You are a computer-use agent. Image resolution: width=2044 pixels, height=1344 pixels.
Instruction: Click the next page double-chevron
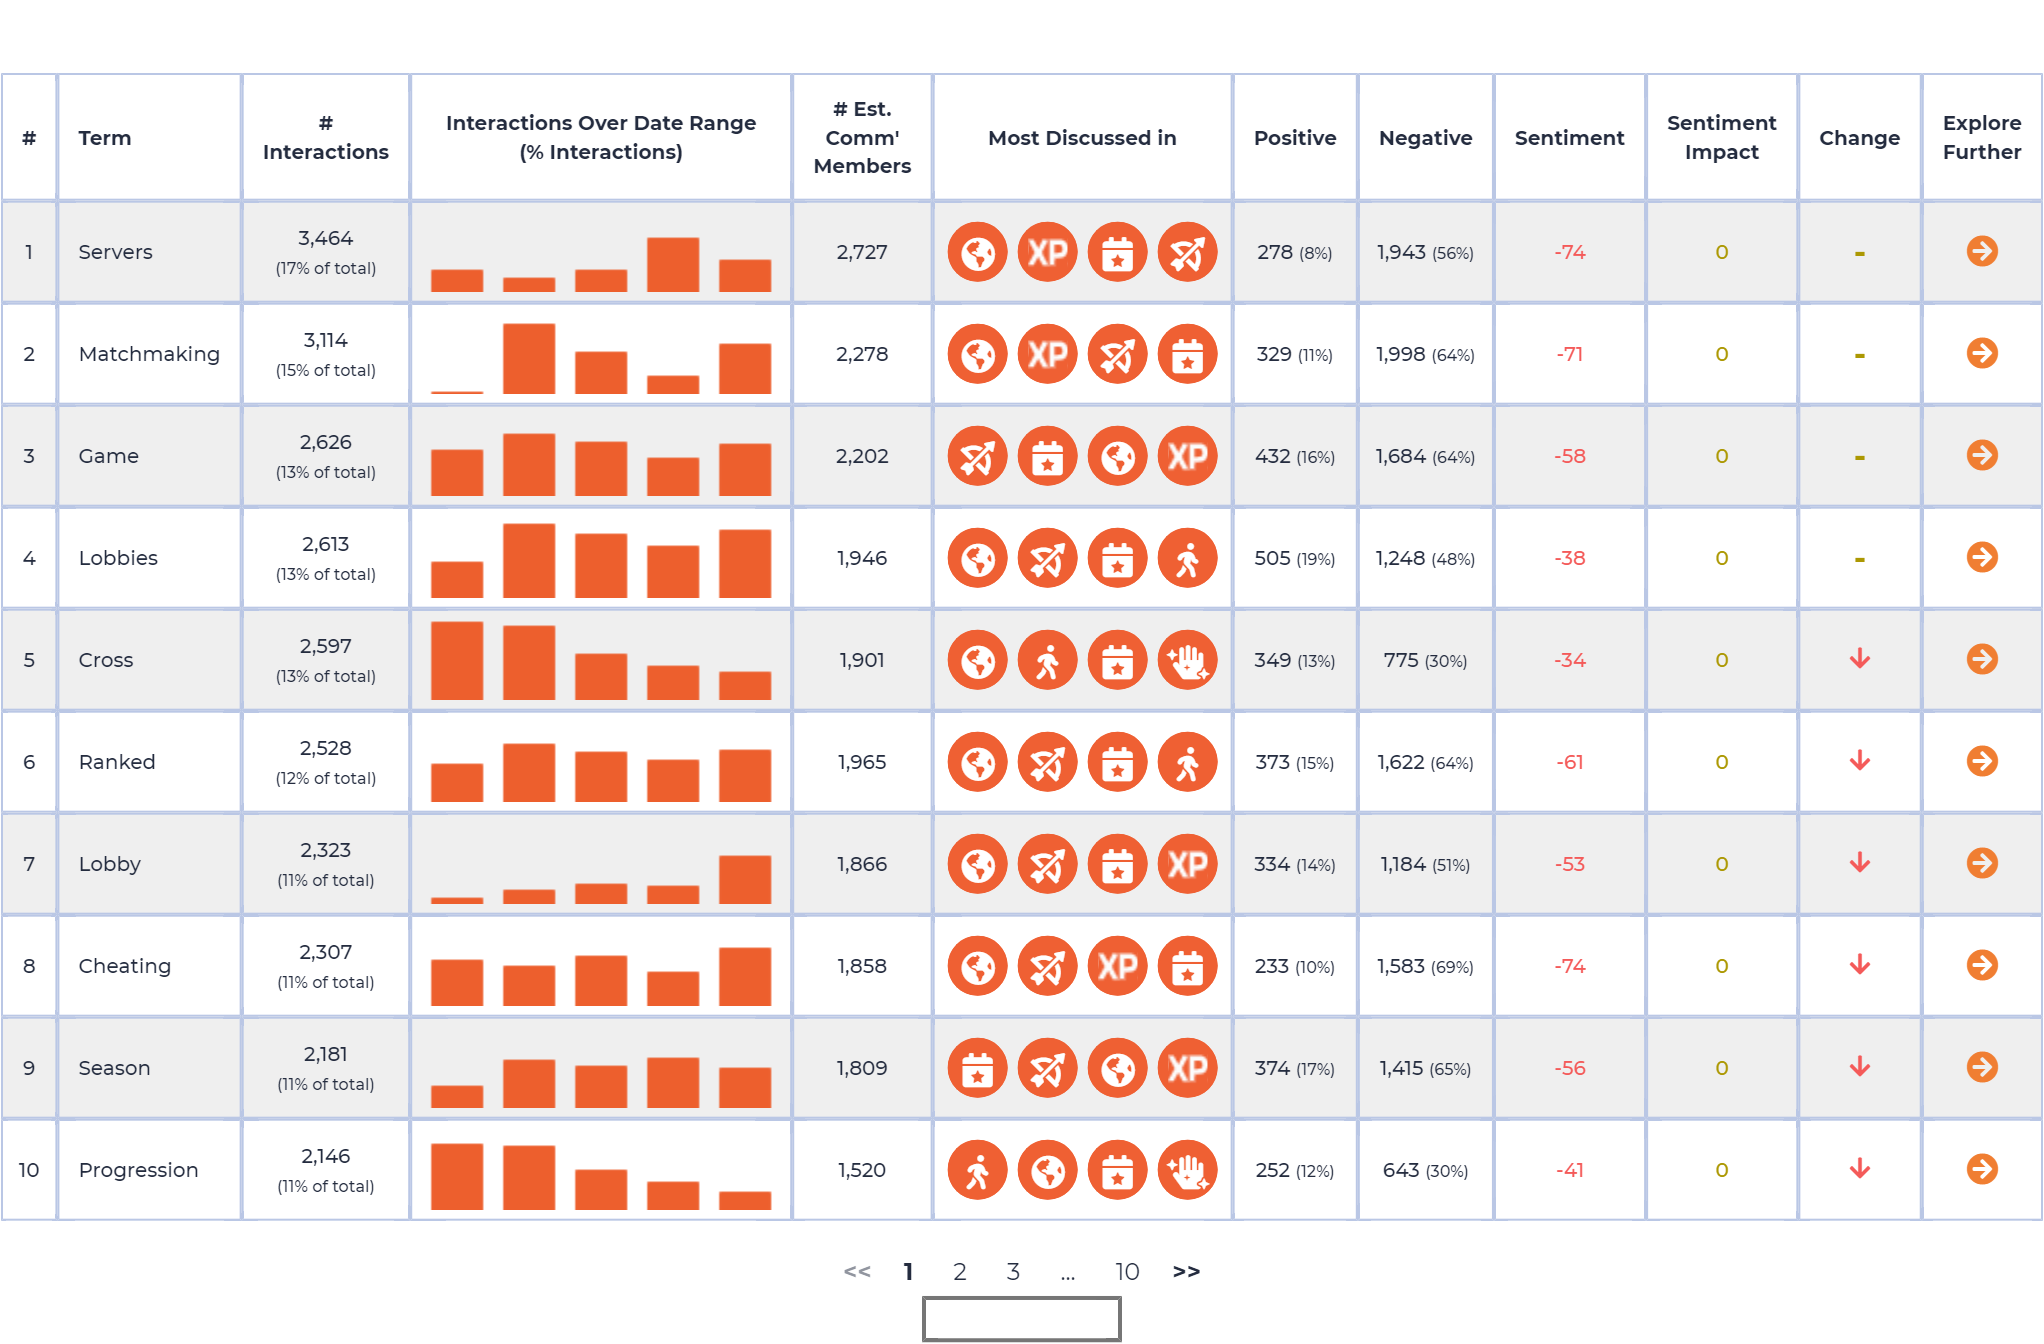pyautogui.click(x=1186, y=1271)
